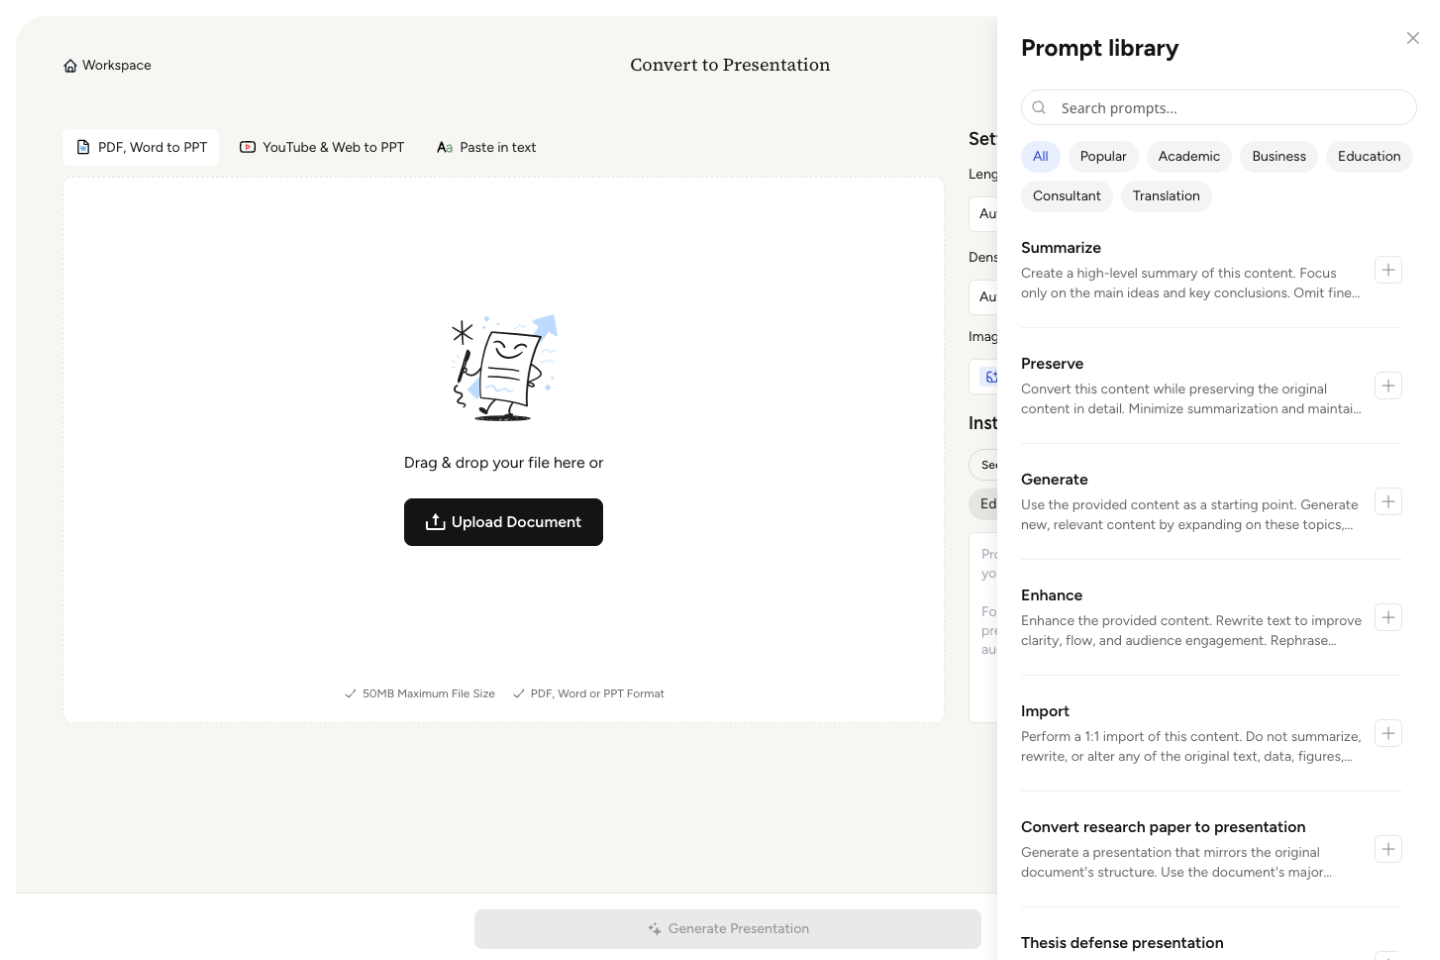The height and width of the screenshot is (960, 1440).
Task: Close the Prompt library panel
Action: [1412, 38]
